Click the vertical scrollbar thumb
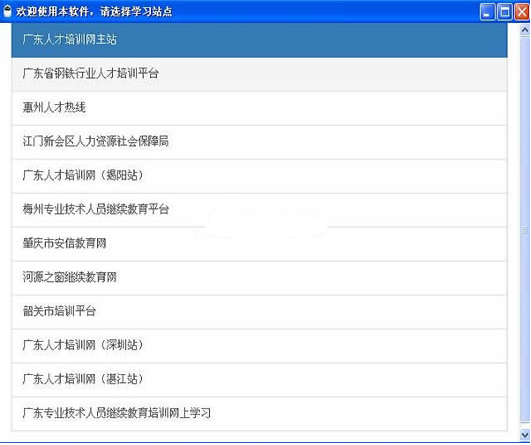Viewport: 531px width, 445px height. pos(525,230)
